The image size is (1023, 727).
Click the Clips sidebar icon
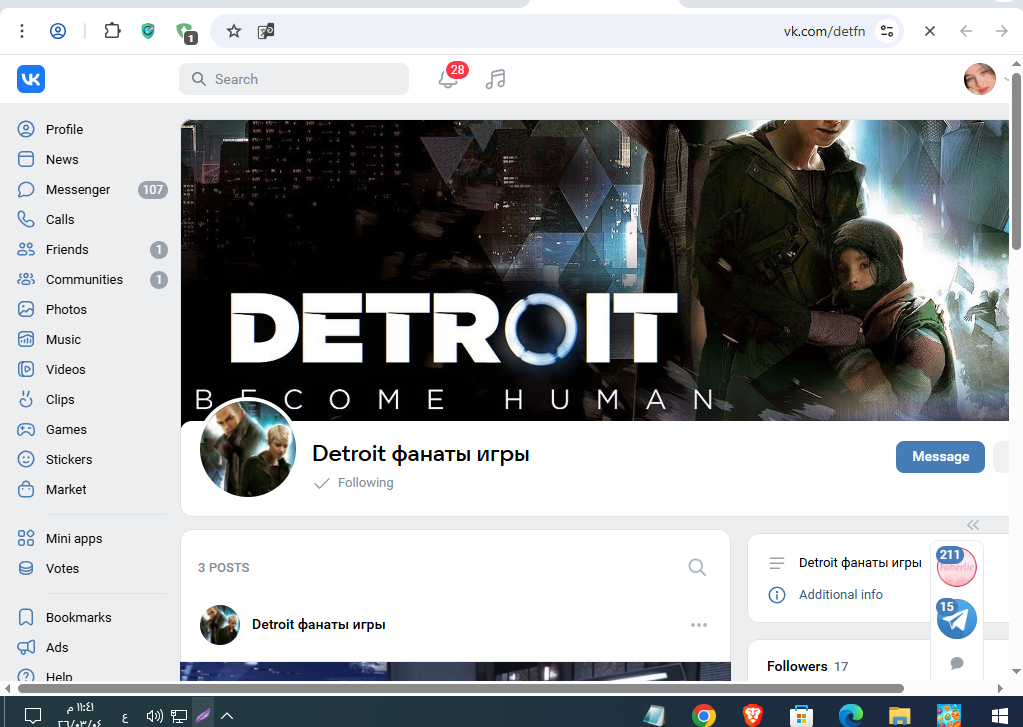[26, 399]
